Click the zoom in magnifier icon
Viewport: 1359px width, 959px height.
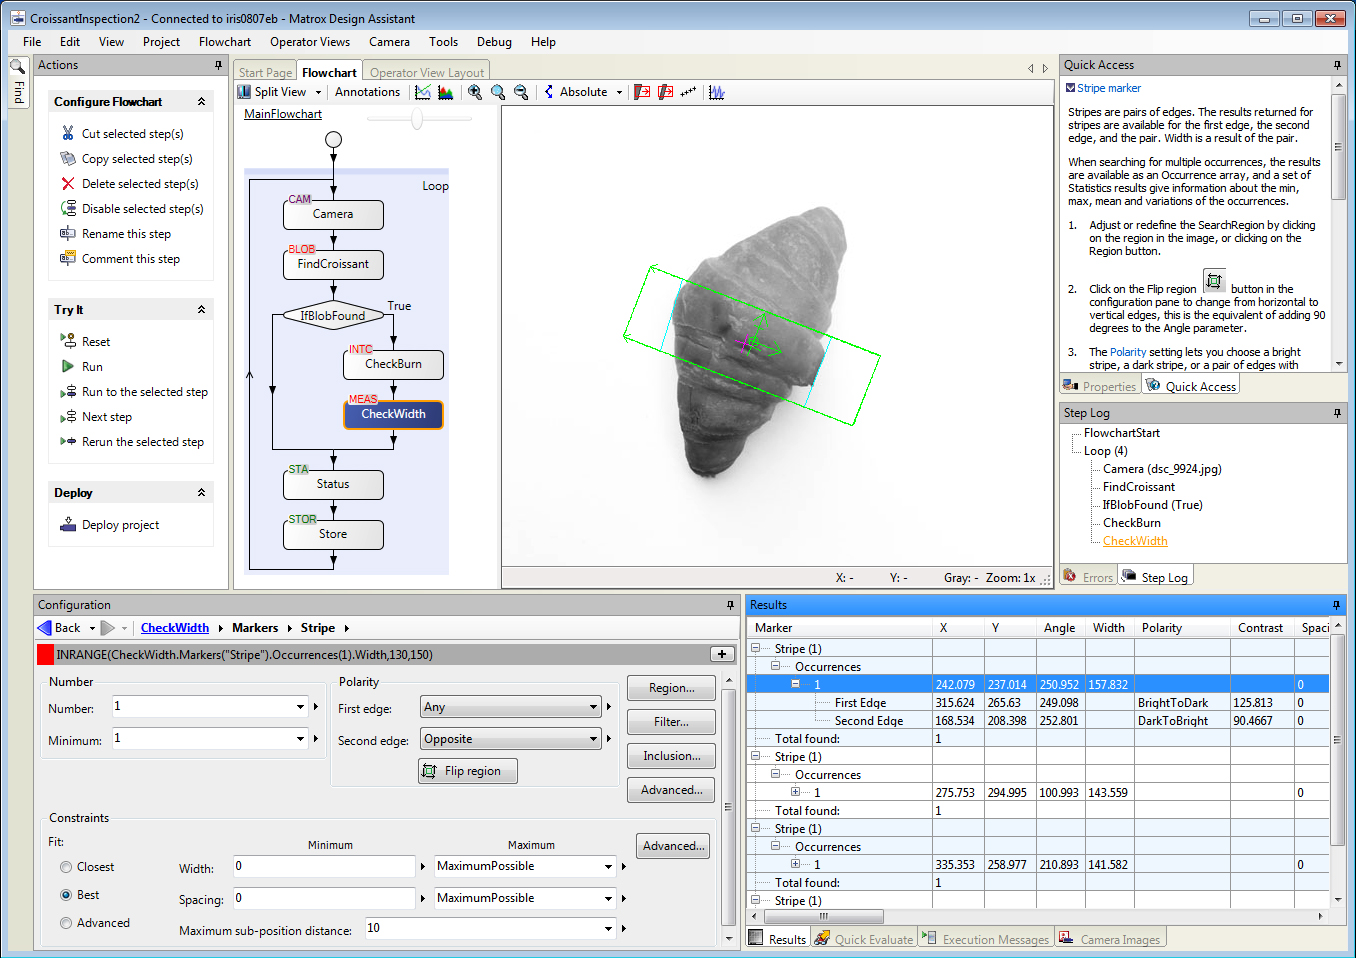(475, 92)
